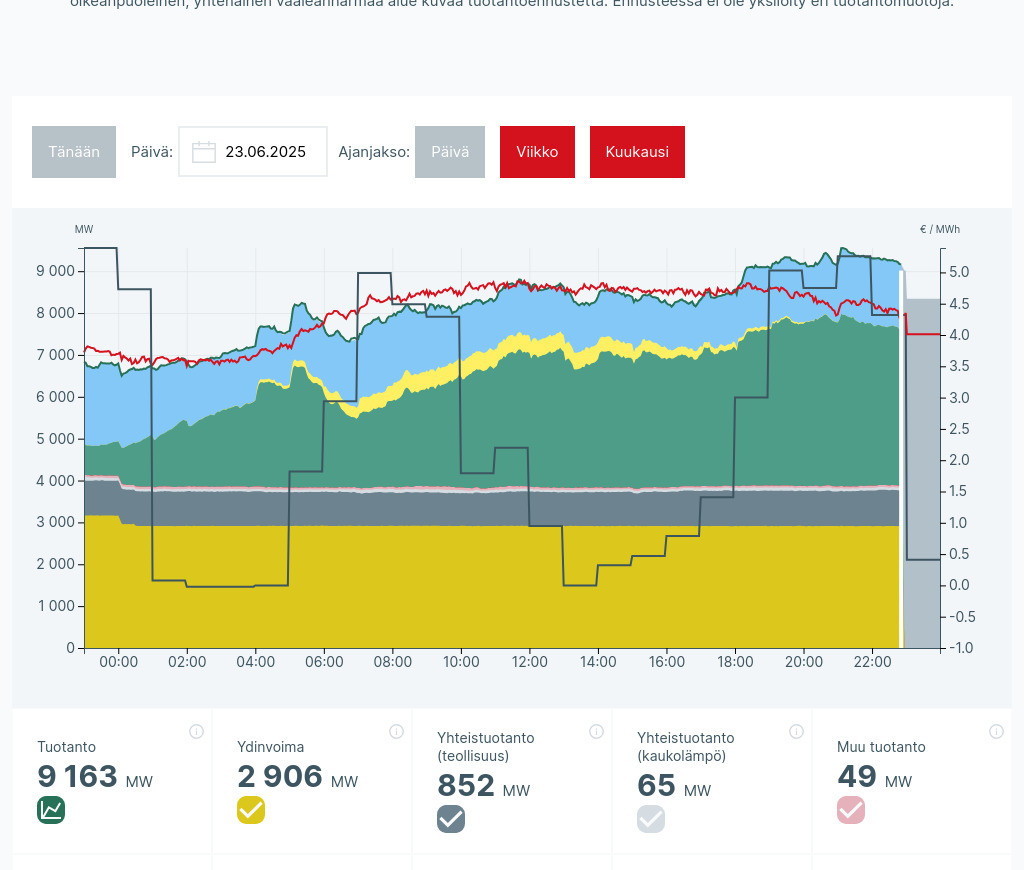Viewport: 1024px width, 870px height.
Task: Toggle the Yhteistuotanto (kaukolämpö) checkbox
Action: [651, 819]
